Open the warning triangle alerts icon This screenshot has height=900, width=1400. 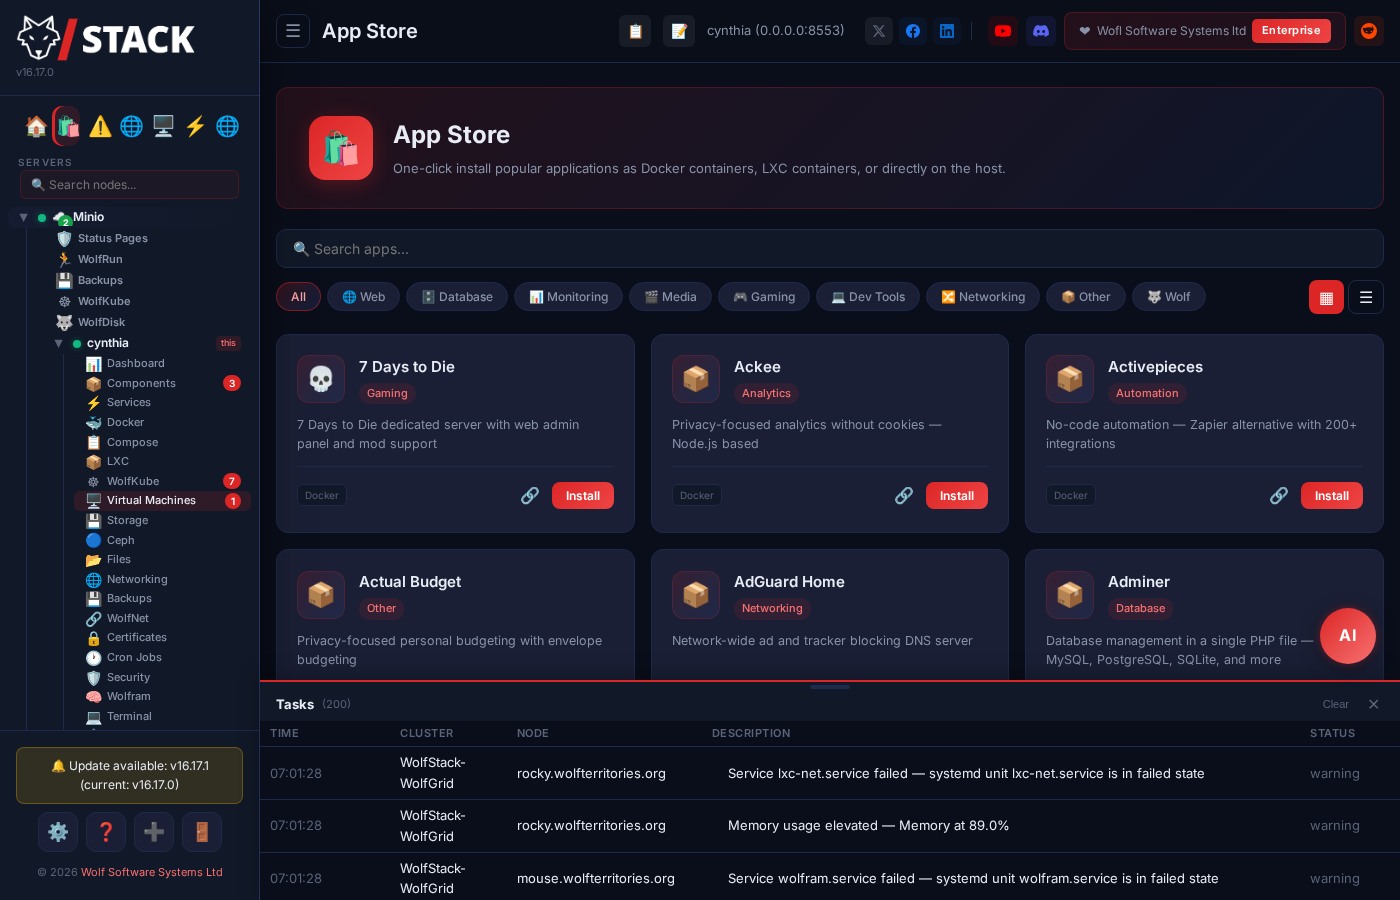pos(100,126)
